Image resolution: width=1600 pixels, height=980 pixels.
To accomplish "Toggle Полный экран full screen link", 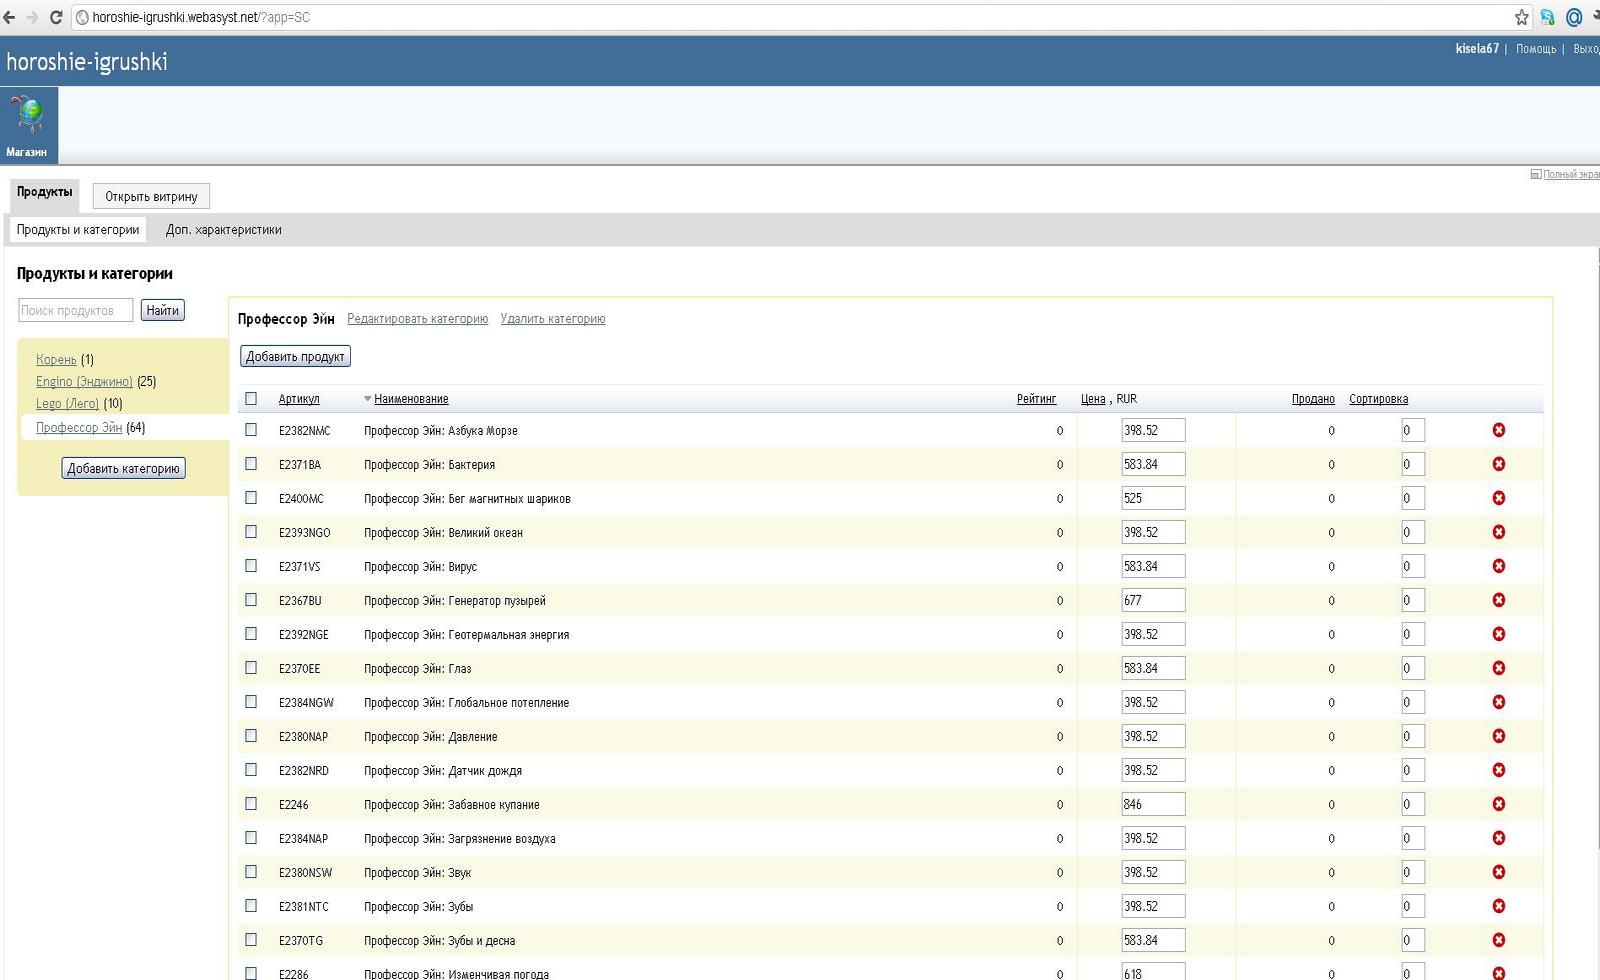I will pos(1570,174).
